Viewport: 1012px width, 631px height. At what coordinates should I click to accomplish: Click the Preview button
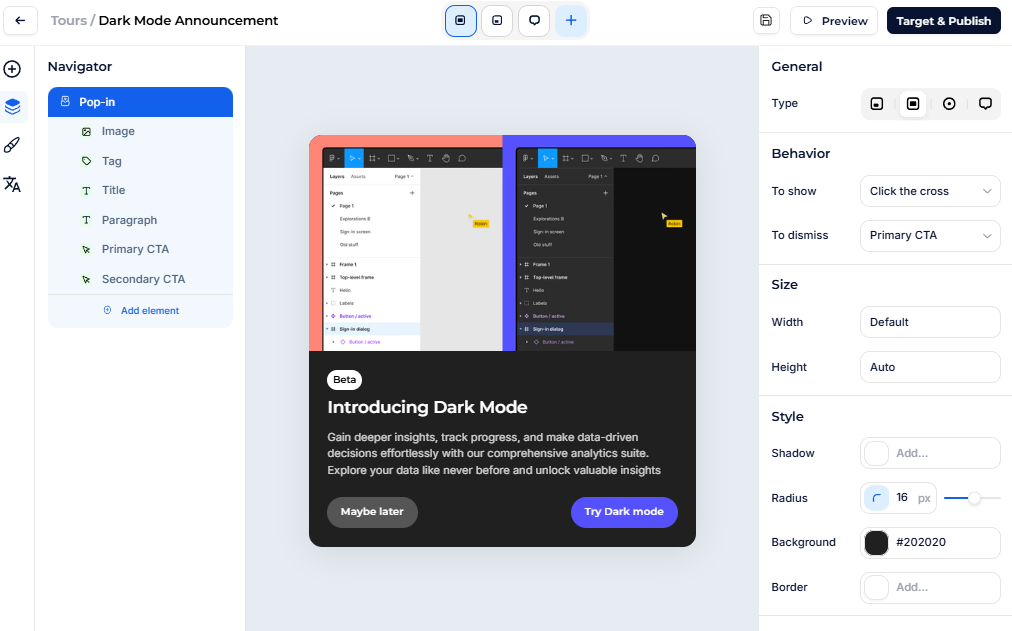(834, 21)
